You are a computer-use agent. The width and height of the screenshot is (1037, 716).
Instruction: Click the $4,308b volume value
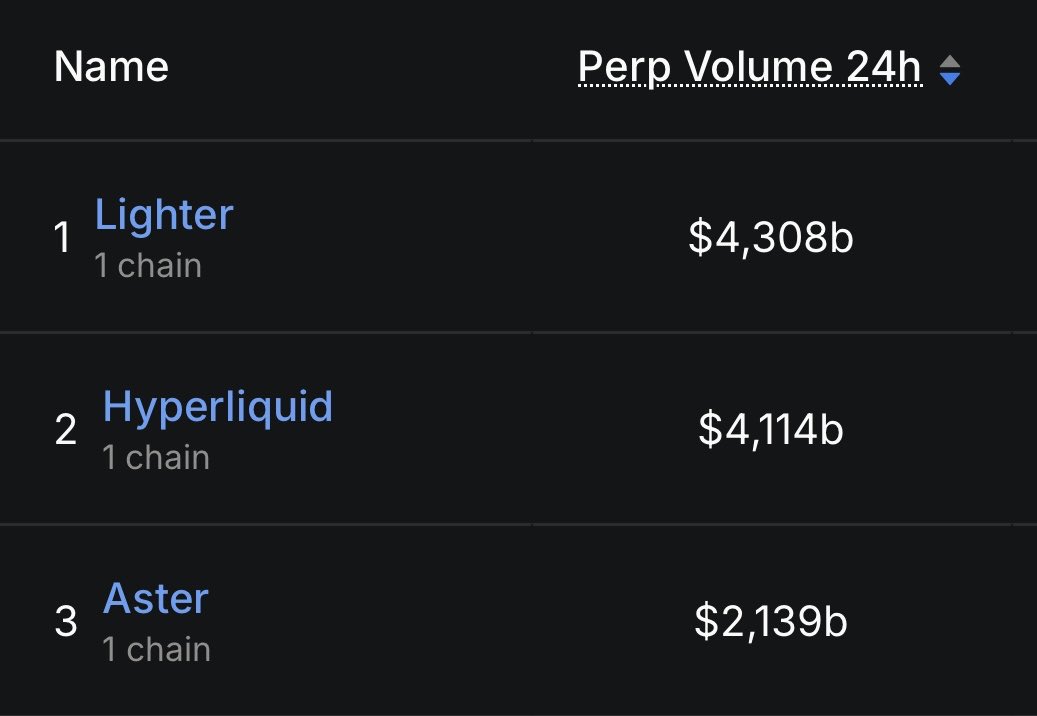[x=770, y=238]
